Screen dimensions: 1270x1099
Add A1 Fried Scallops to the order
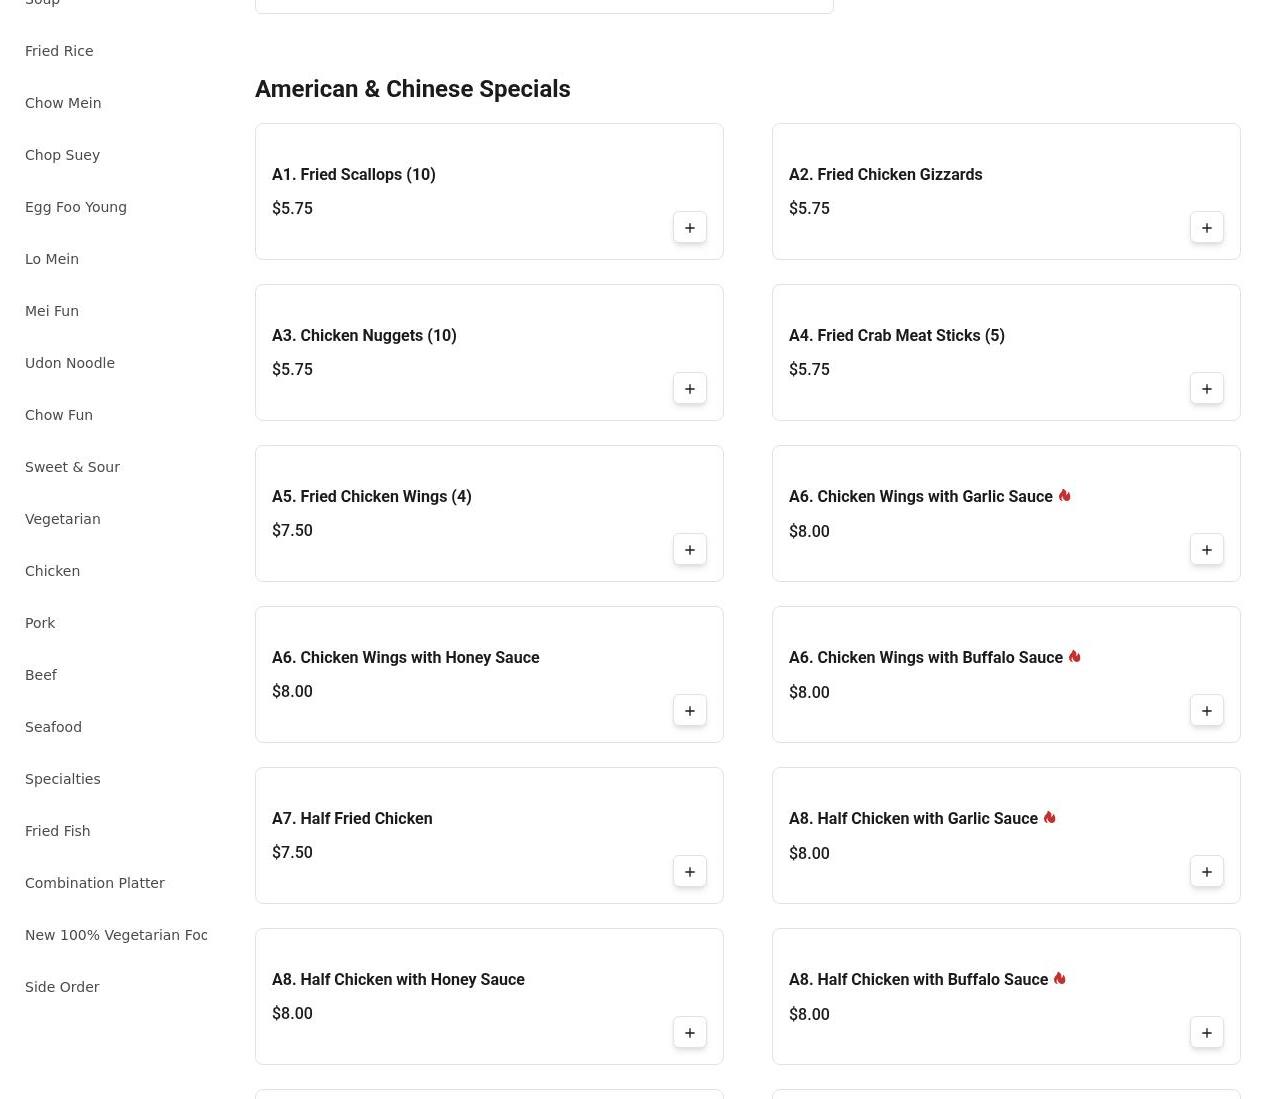(x=689, y=228)
